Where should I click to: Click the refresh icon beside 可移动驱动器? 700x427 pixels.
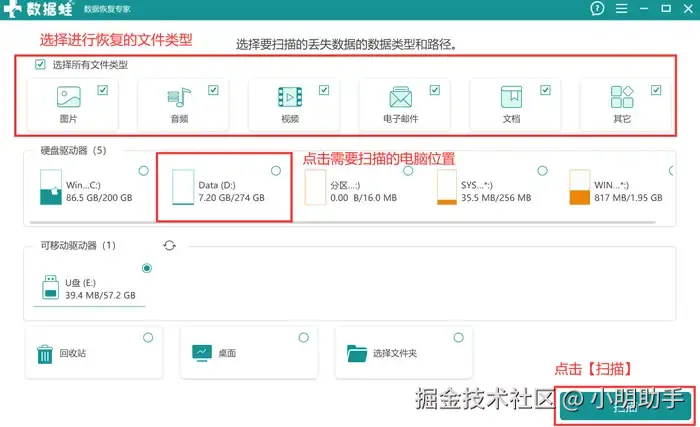(x=169, y=245)
